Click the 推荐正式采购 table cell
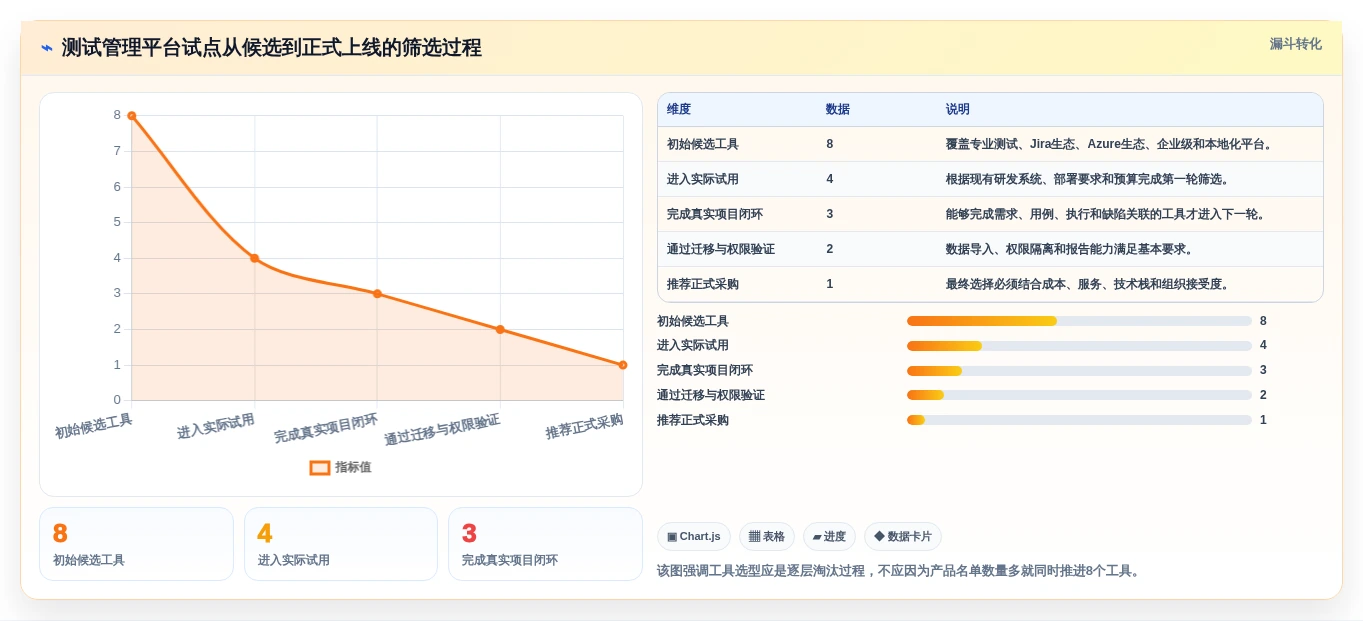 [703, 284]
